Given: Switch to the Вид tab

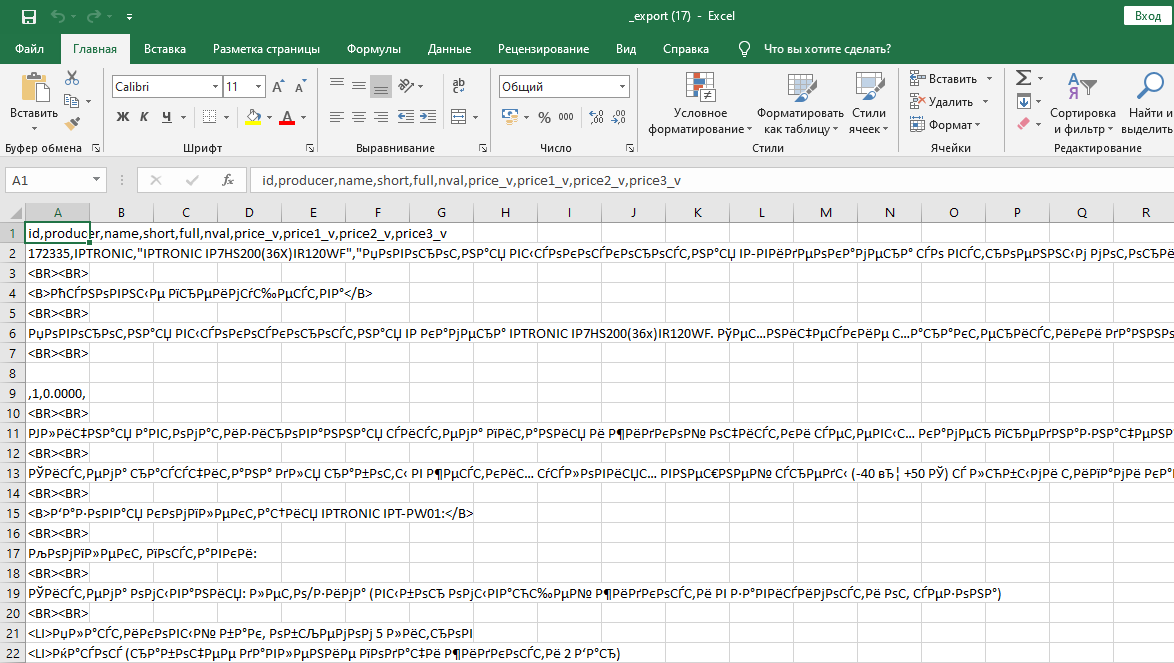Looking at the screenshot, I should coord(626,49).
